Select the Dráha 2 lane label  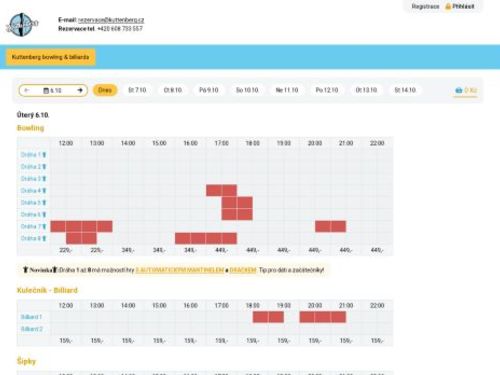pyautogui.click(x=30, y=167)
